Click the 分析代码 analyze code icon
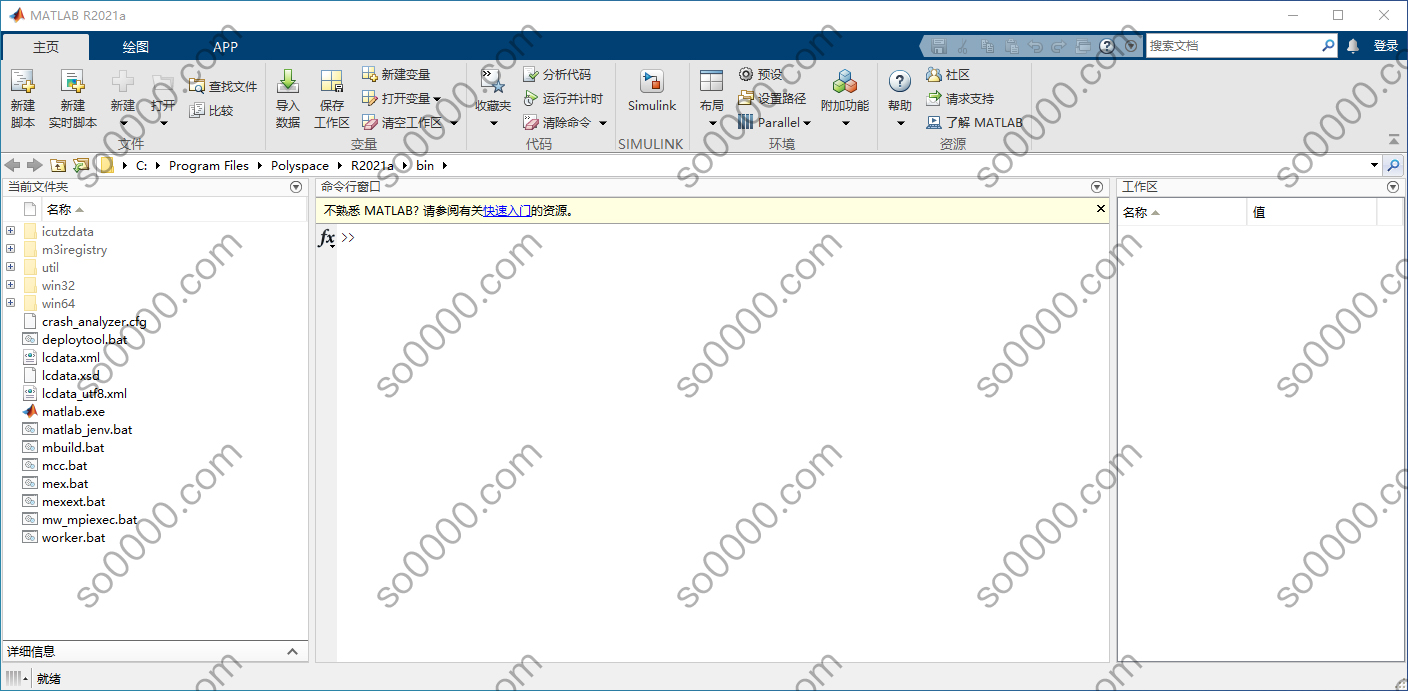 [x=531, y=75]
